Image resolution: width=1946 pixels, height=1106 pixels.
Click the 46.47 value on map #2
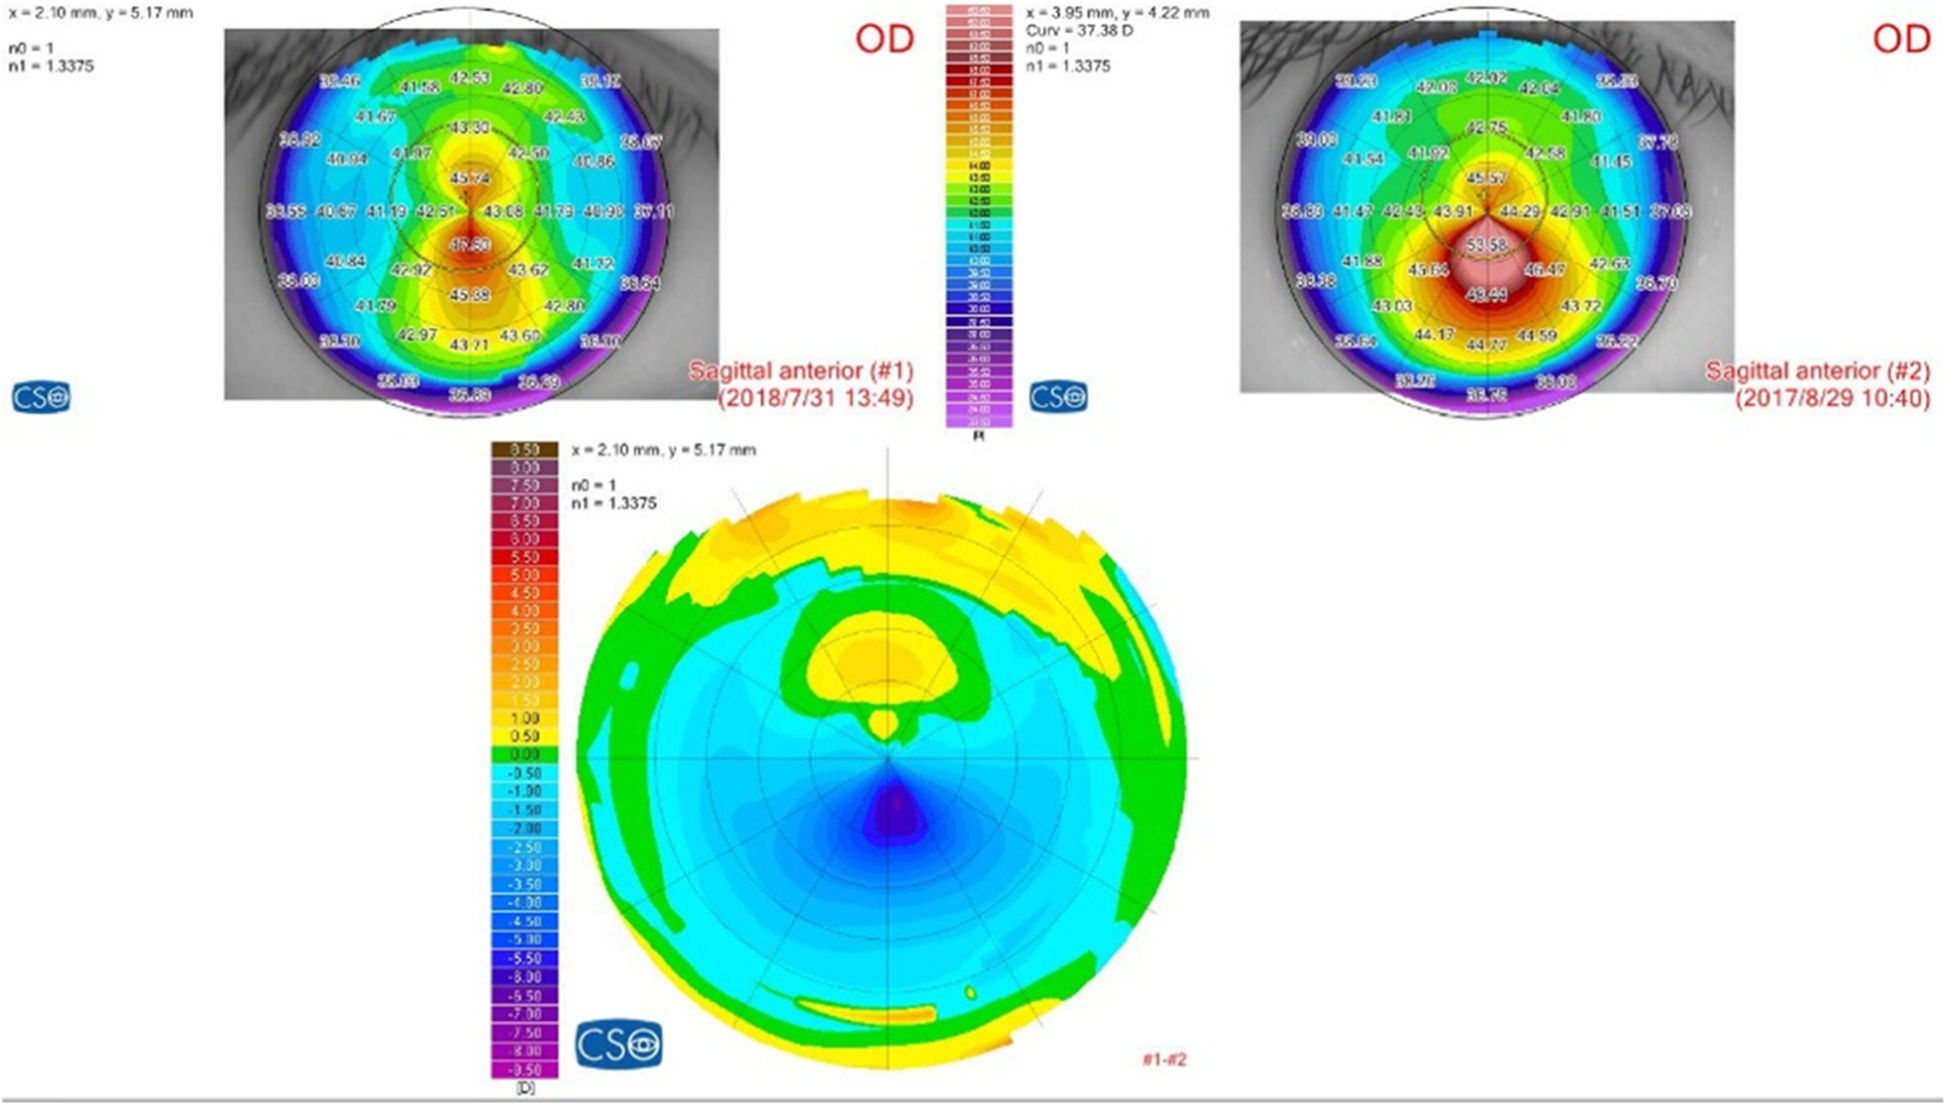pos(1545,270)
